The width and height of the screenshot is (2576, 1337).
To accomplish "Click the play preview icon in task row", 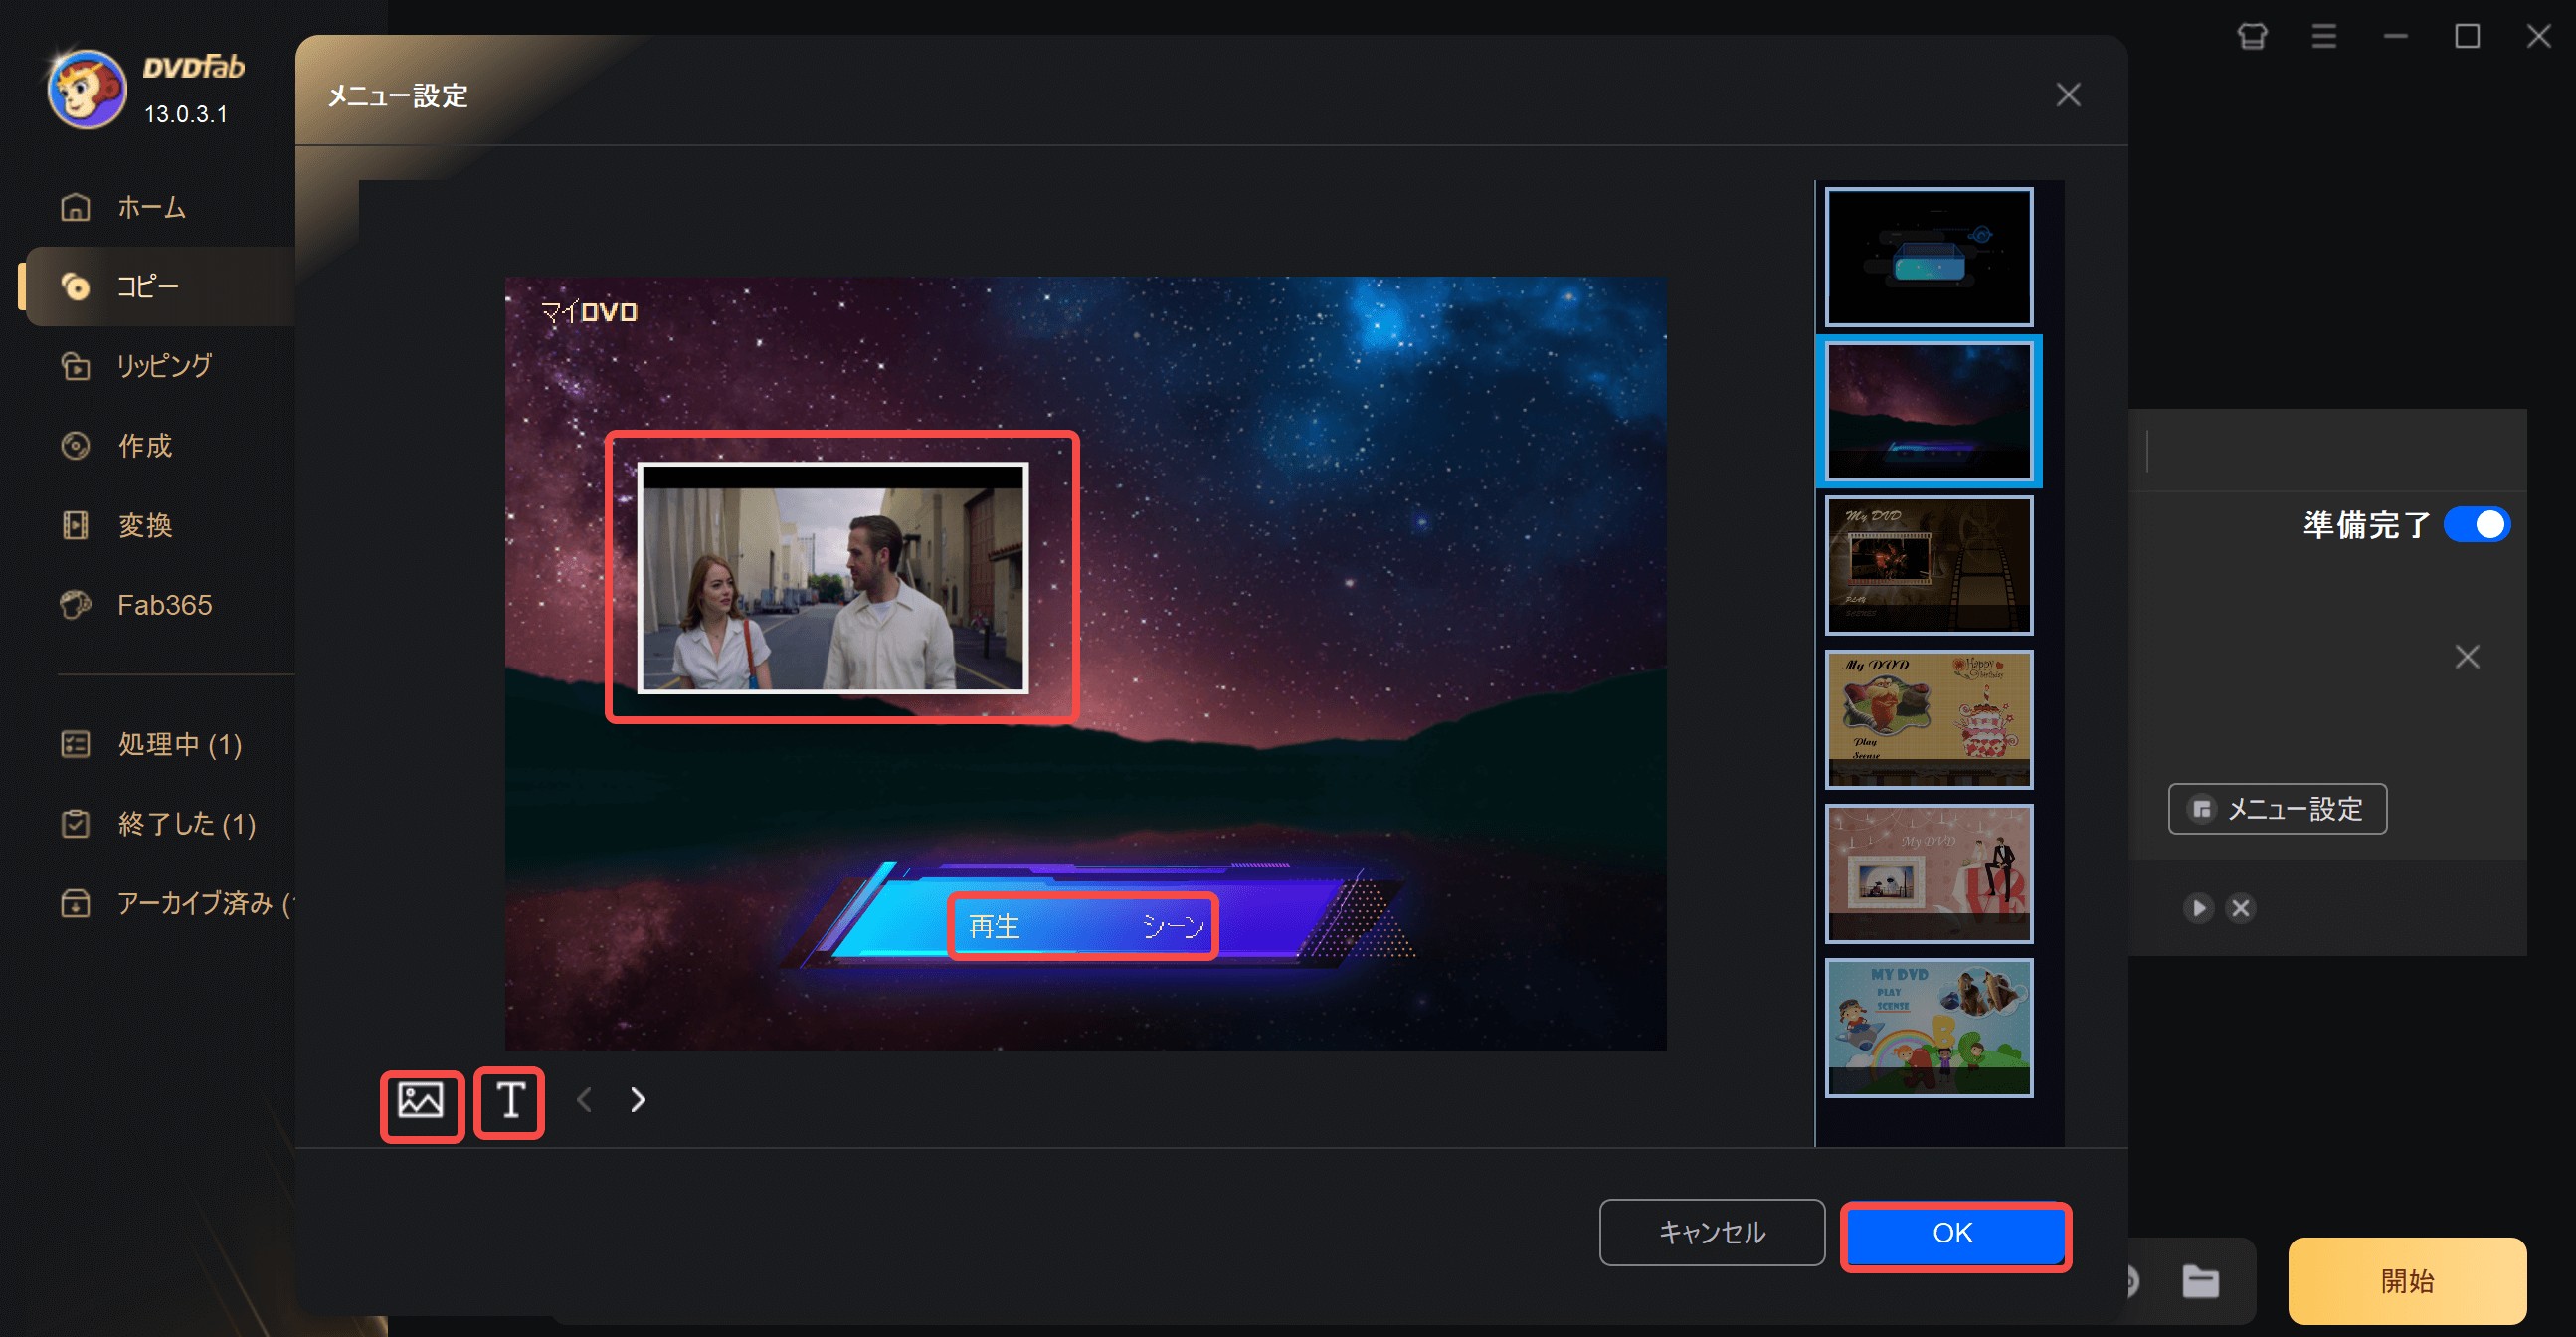I will pyautogui.click(x=2198, y=908).
